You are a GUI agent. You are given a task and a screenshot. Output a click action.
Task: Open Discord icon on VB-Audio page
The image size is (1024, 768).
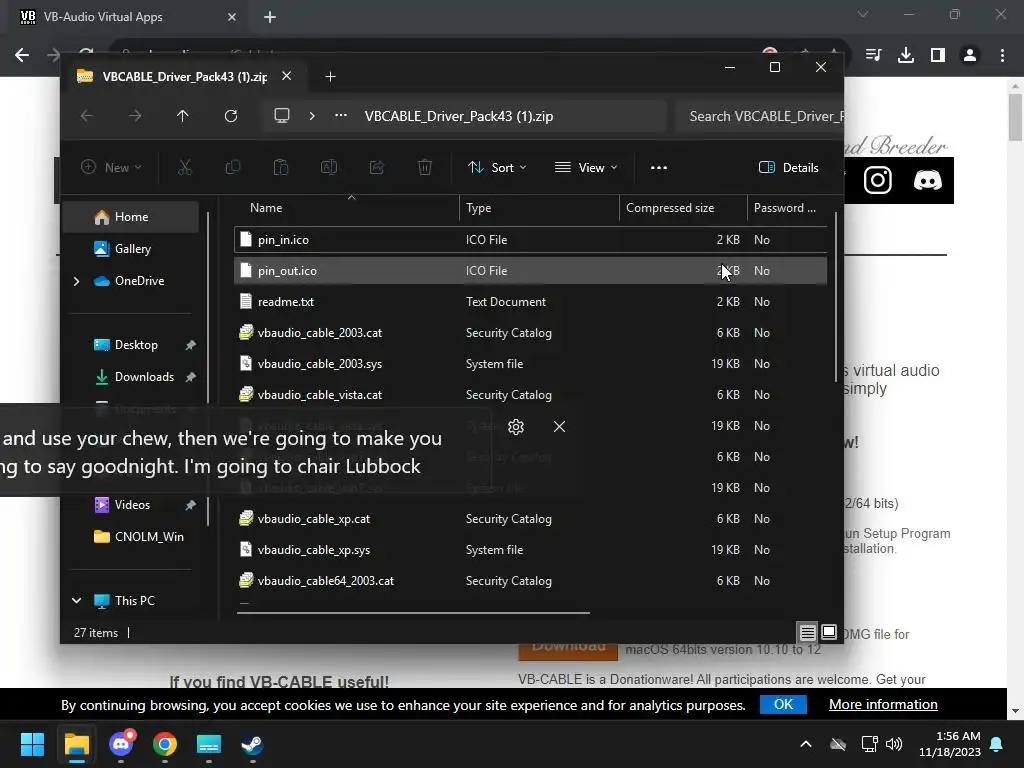coord(927,180)
